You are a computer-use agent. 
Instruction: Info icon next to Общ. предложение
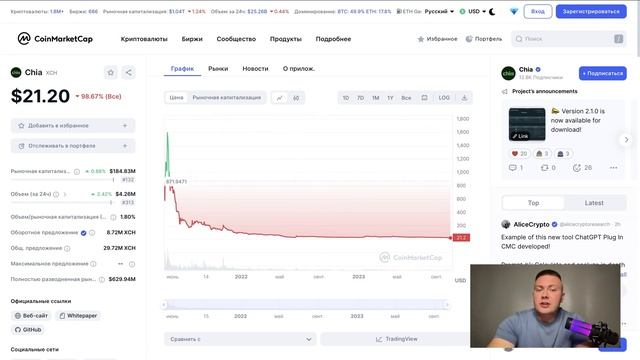[x=67, y=248]
